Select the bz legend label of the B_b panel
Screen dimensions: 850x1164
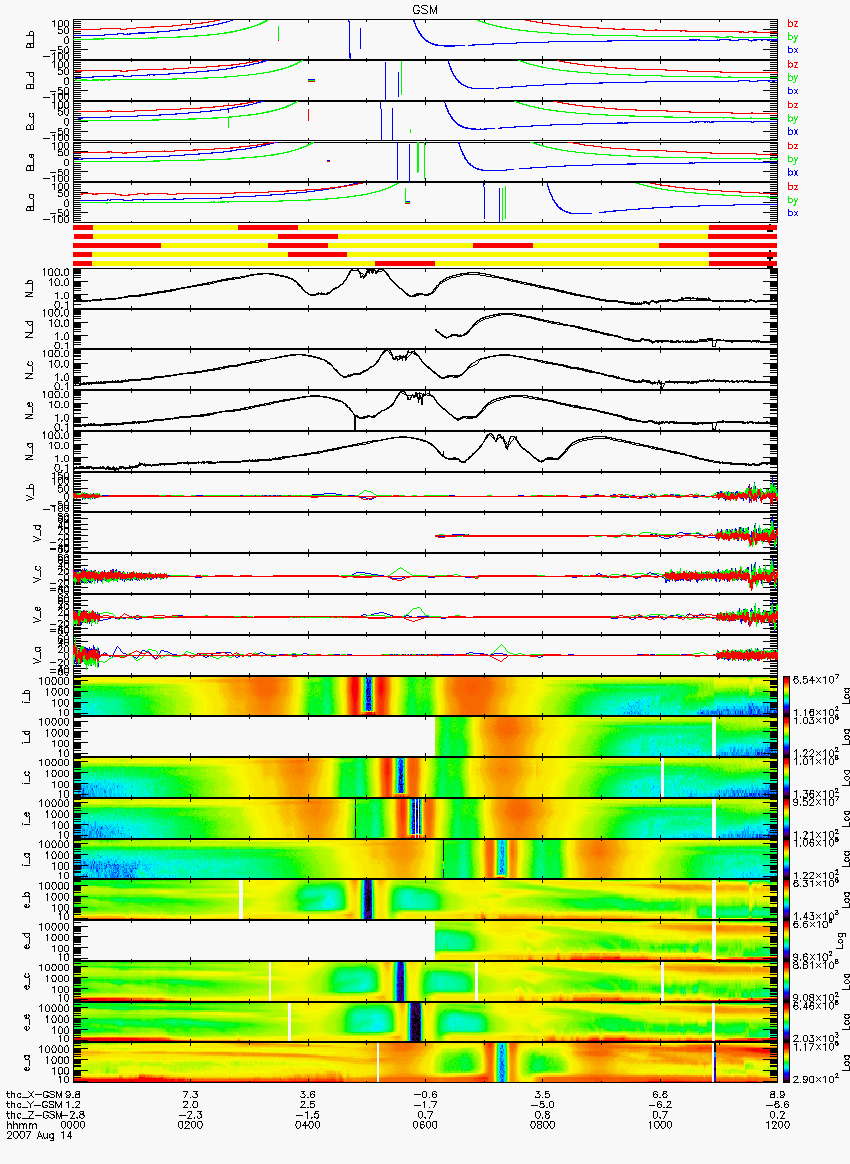coord(793,24)
